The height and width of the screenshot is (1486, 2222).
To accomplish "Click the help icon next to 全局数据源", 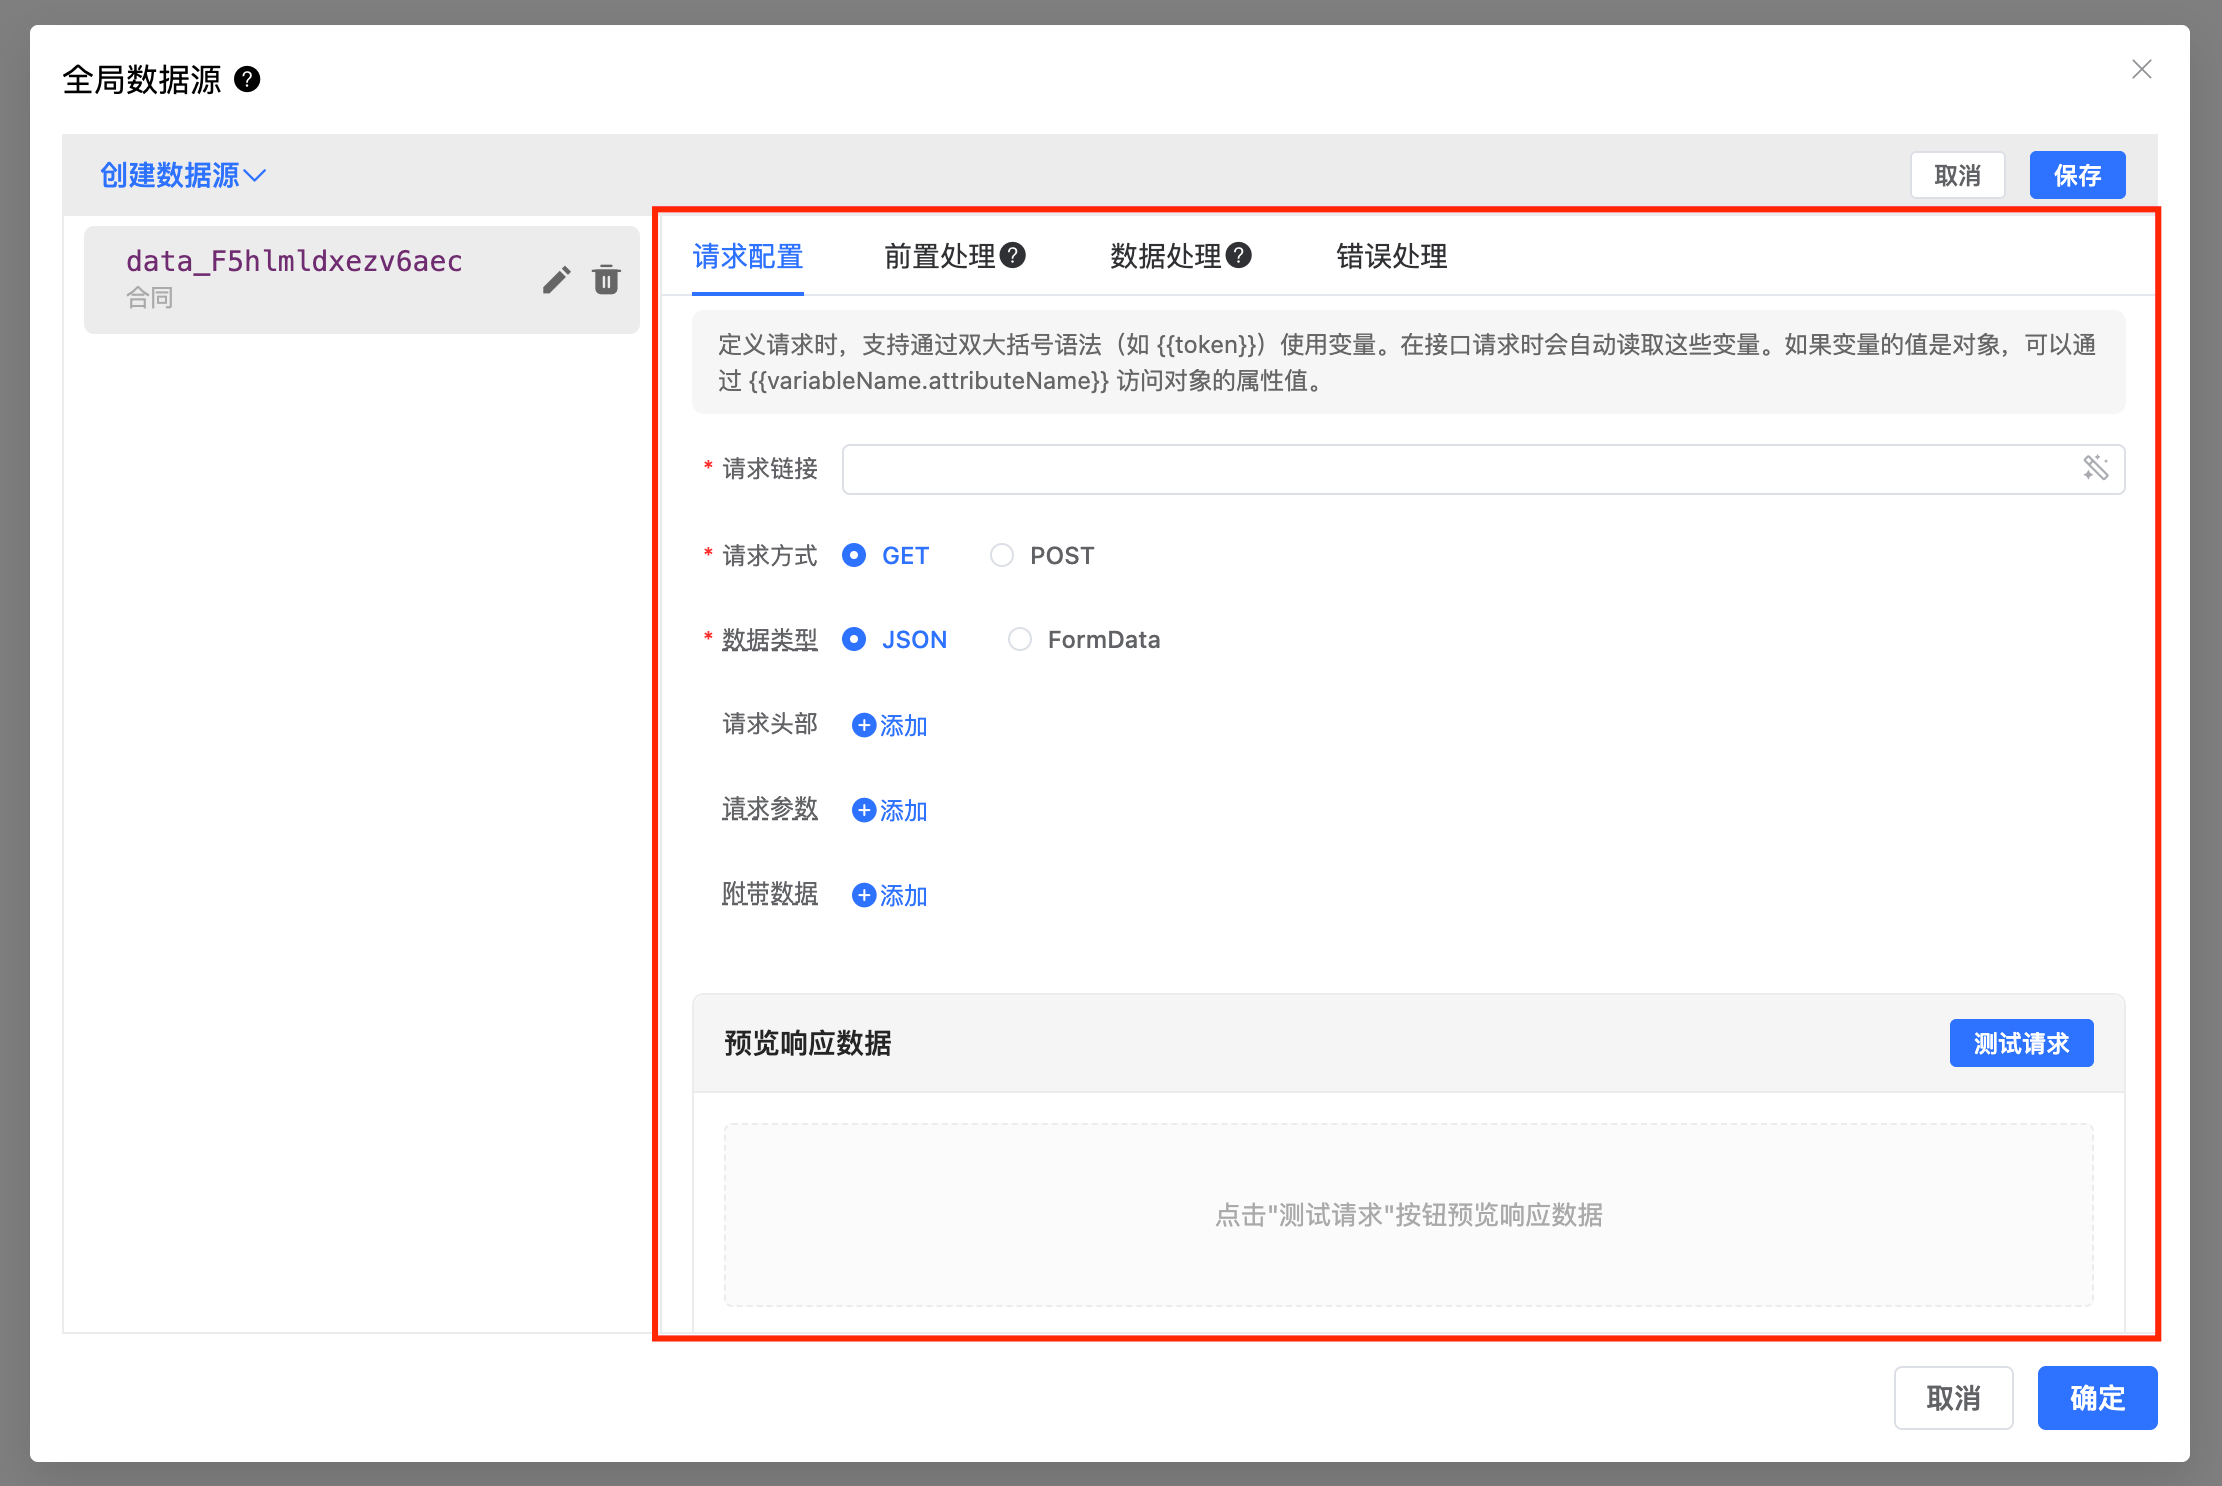I will (247, 79).
